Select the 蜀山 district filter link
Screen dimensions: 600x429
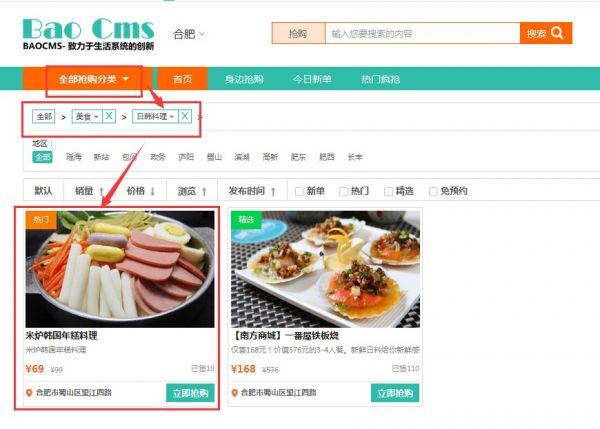pos(214,157)
